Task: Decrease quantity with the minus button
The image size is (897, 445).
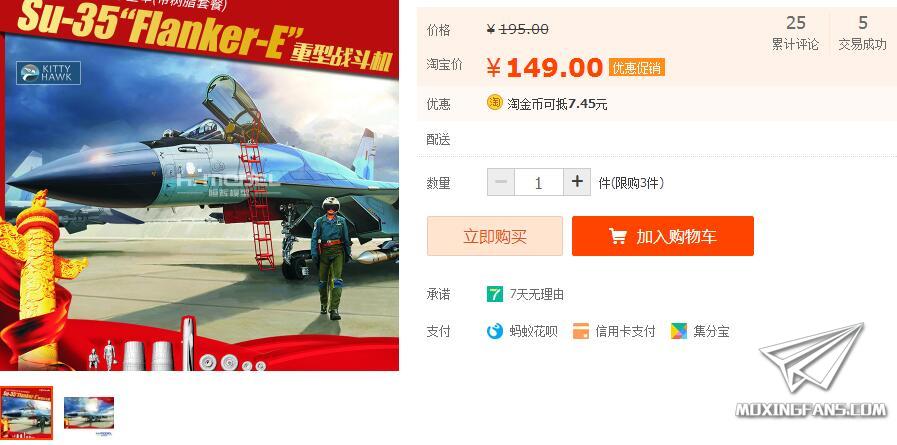Action: click(501, 182)
